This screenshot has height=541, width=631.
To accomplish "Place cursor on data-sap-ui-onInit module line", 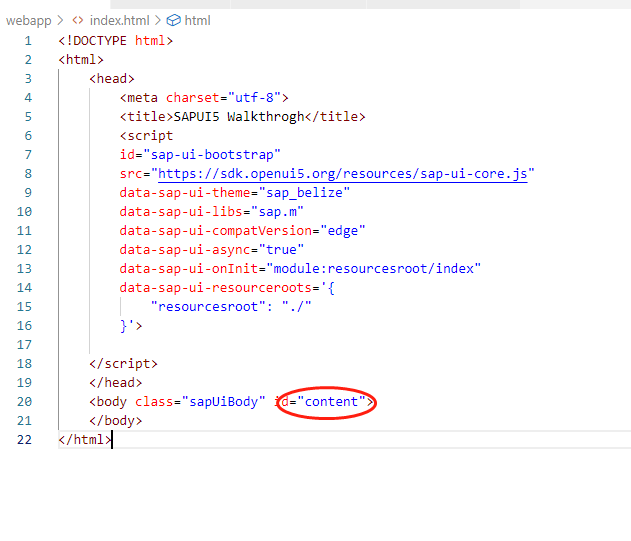I will click(300, 268).
